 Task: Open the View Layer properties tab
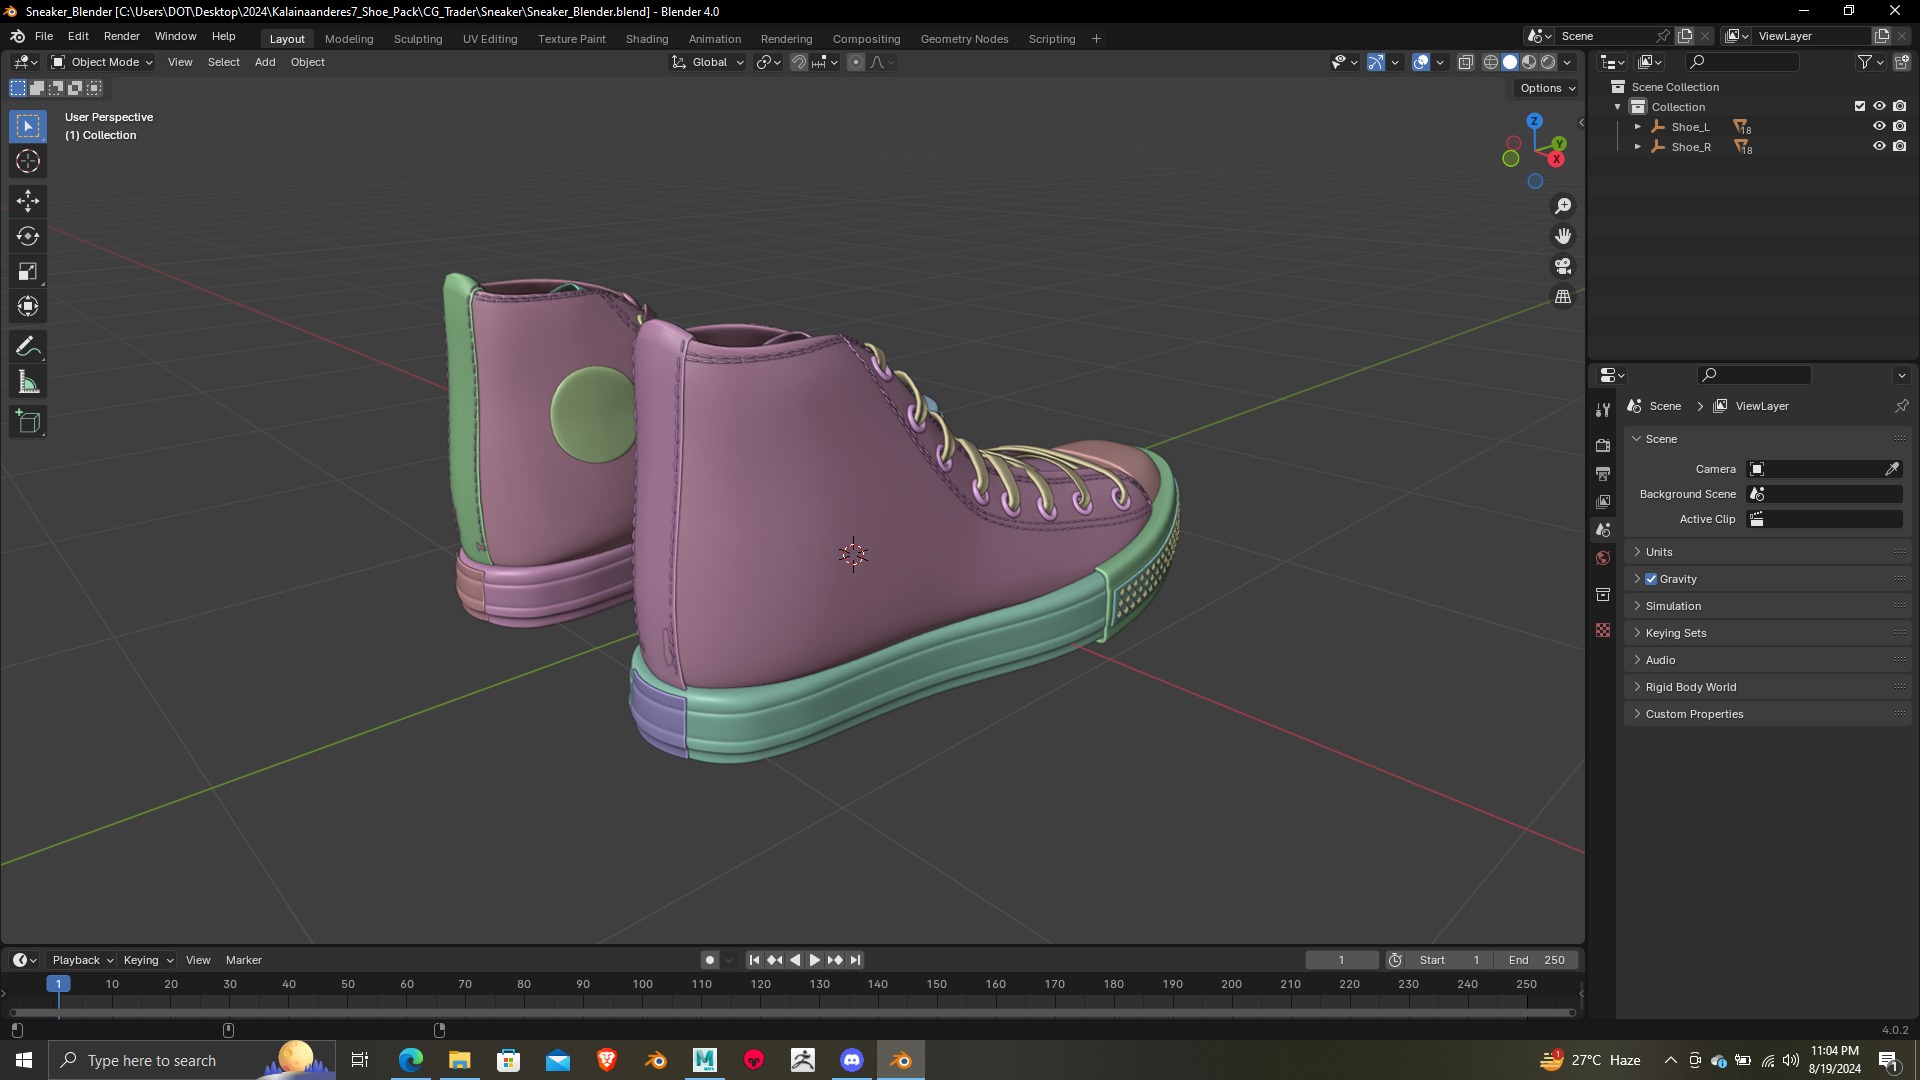point(1603,501)
